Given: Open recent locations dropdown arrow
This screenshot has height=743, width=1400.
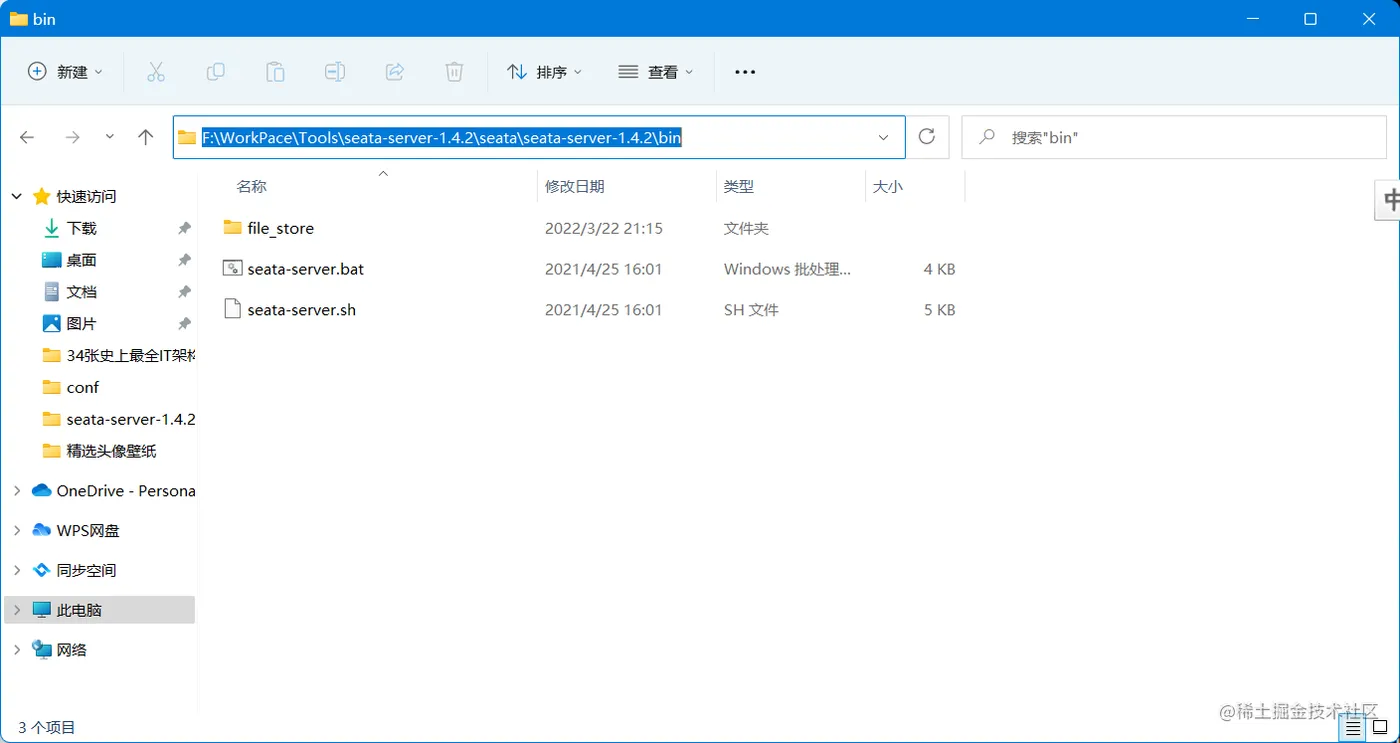Looking at the screenshot, I should pyautogui.click(x=110, y=137).
